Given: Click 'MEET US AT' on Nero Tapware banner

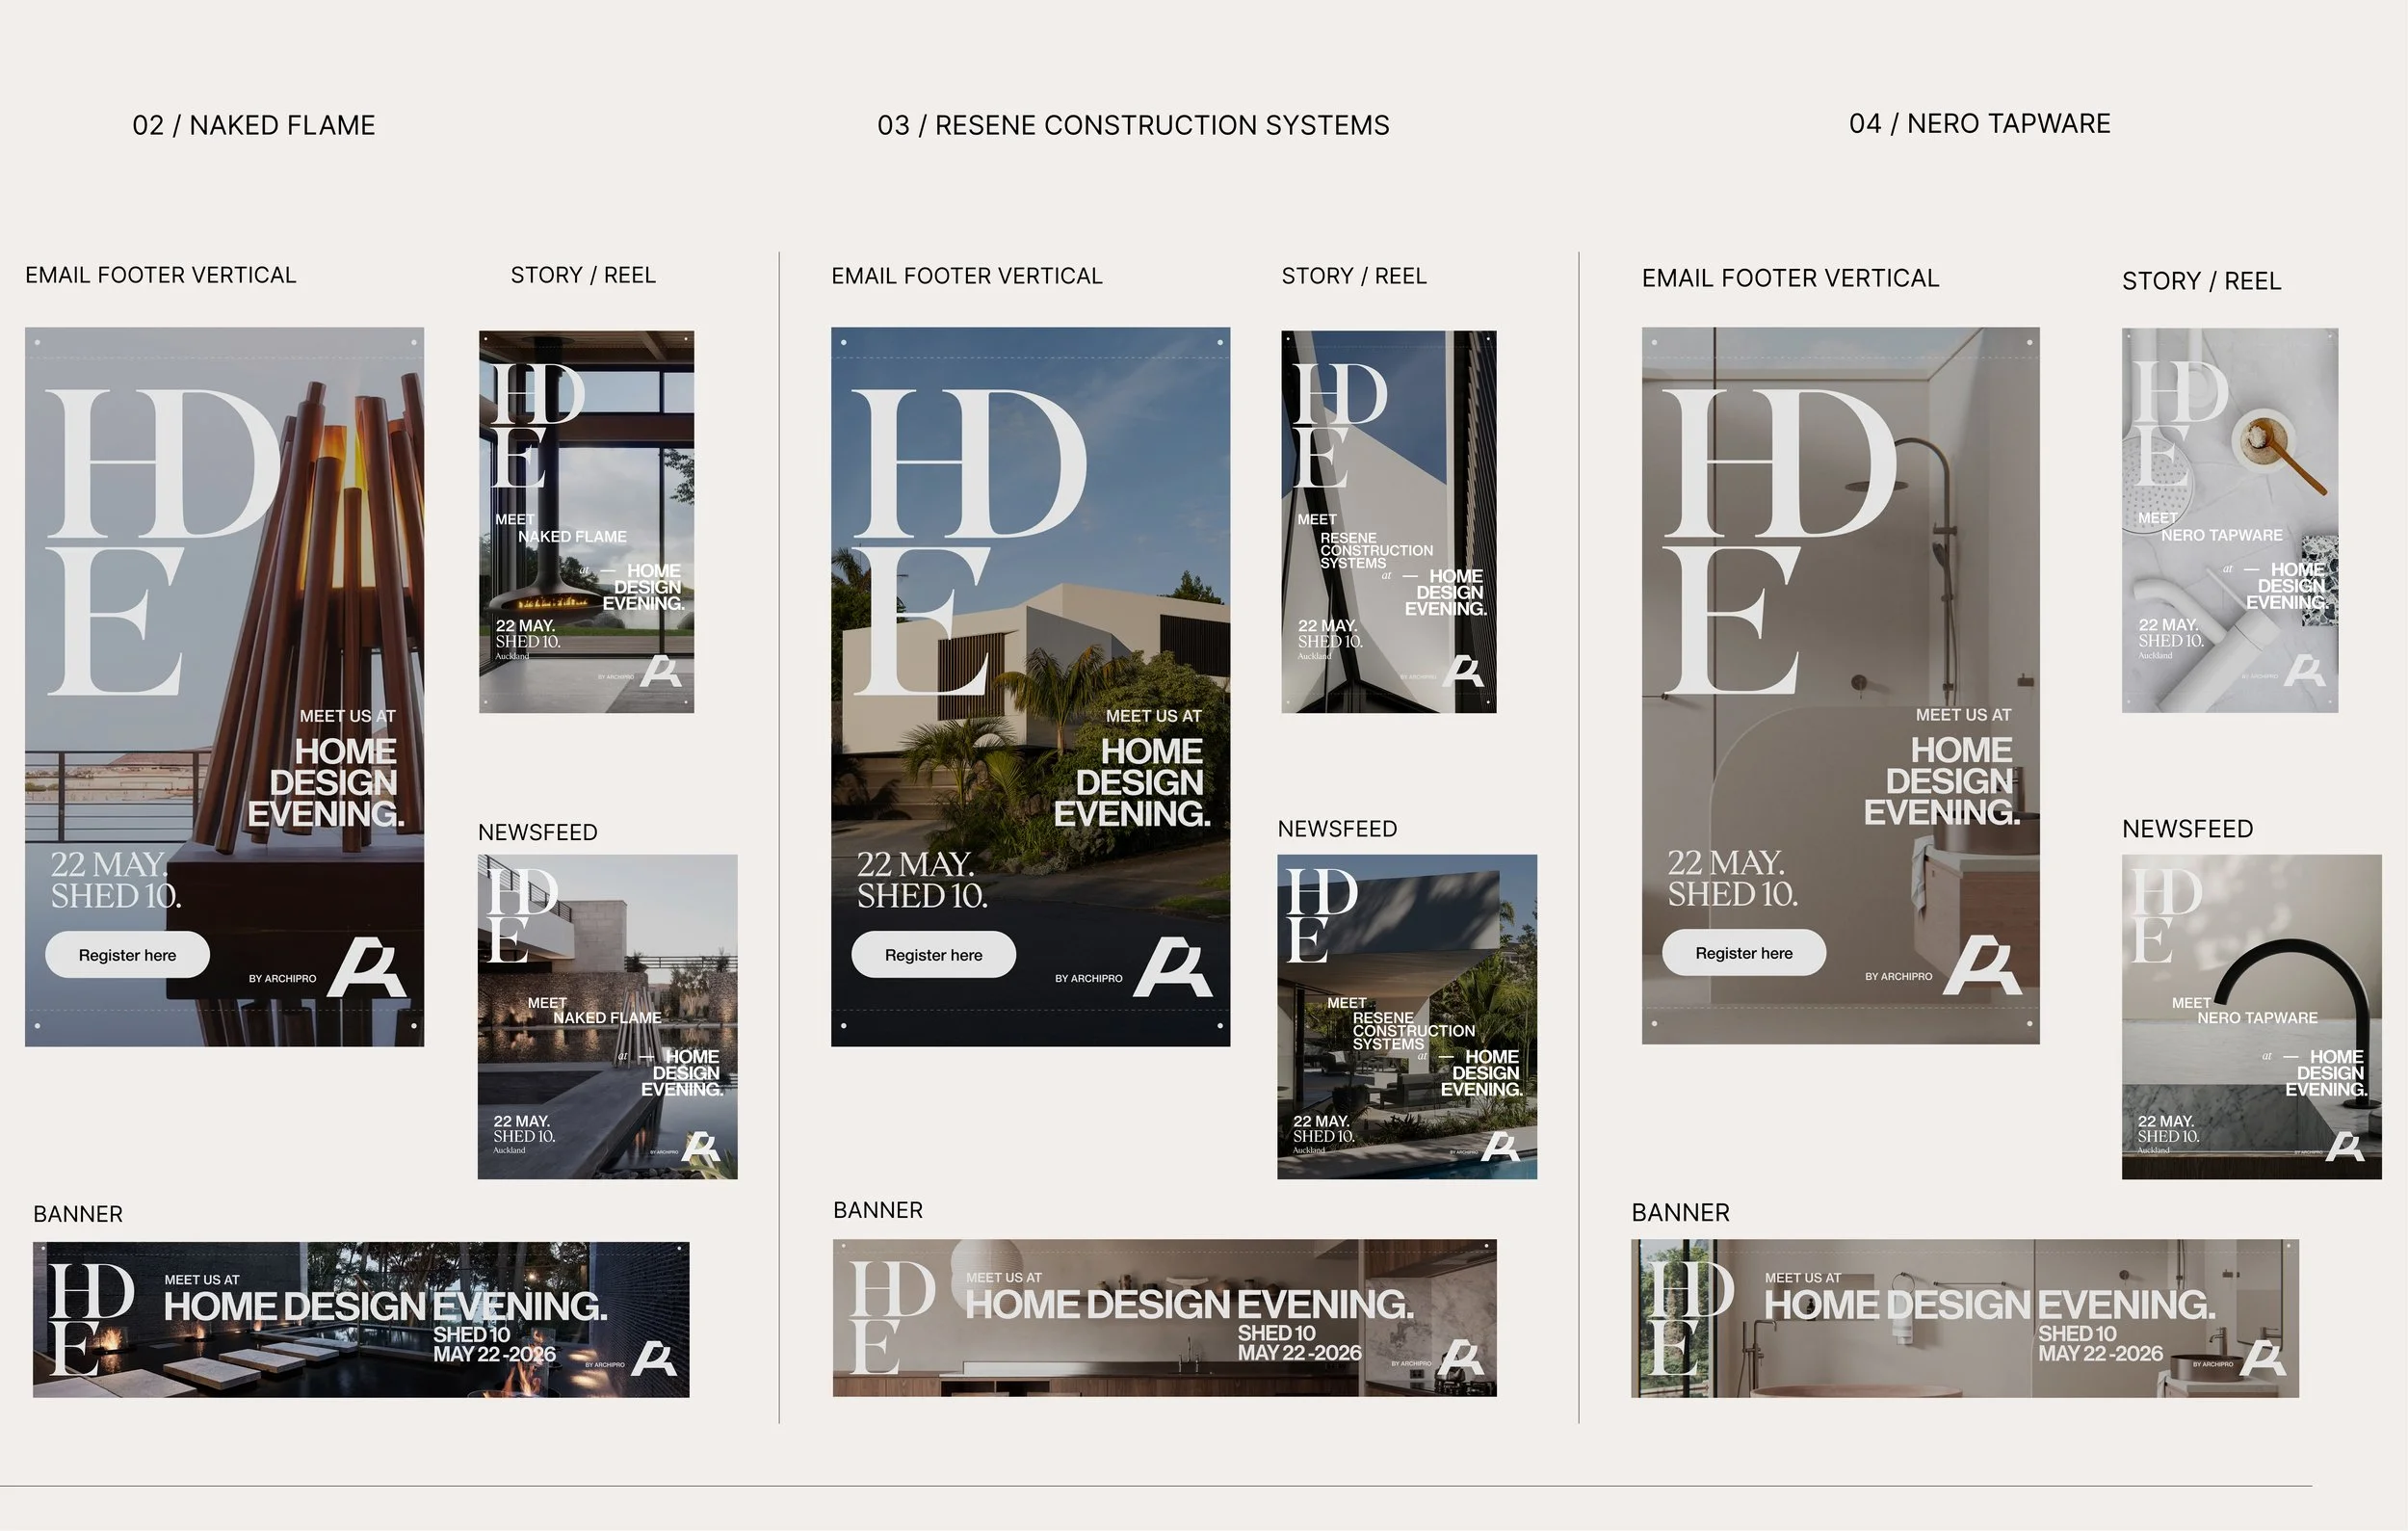Looking at the screenshot, I should pyautogui.click(x=1803, y=1278).
